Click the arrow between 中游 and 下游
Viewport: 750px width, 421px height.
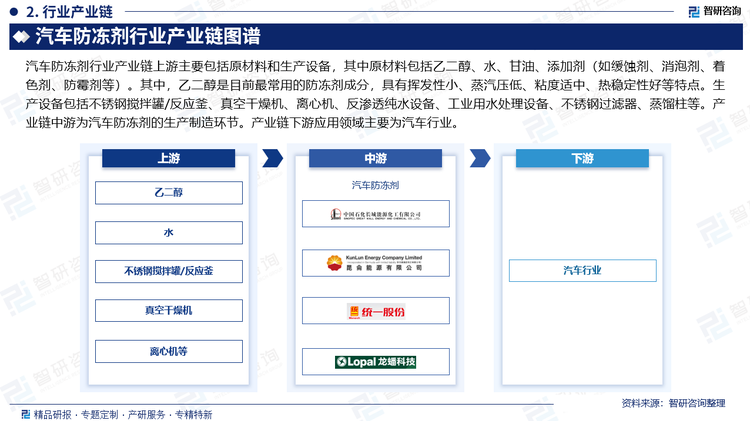[480, 158]
